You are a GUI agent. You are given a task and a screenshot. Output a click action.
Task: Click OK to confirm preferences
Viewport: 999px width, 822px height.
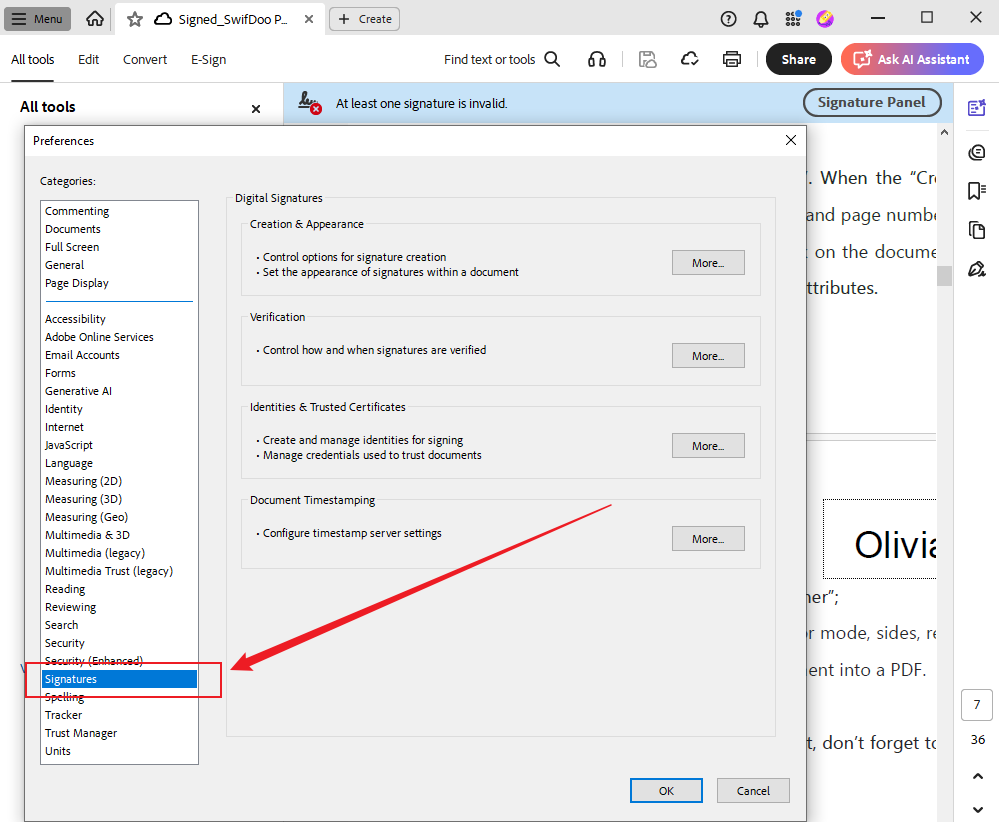pyautogui.click(x=665, y=790)
